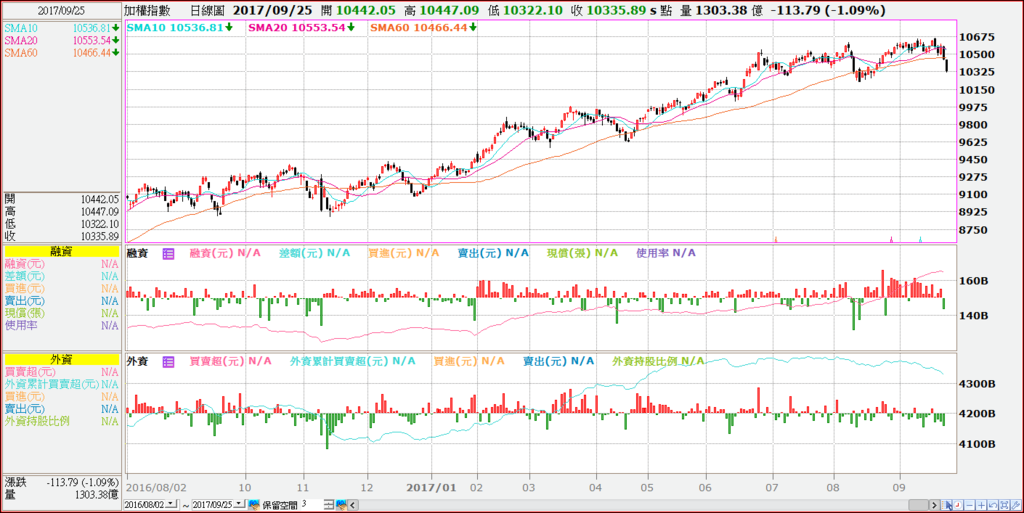Click the 外資累計買賣超(元) legend in chart
This screenshot has width=1024, height=513.
pos(353,361)
